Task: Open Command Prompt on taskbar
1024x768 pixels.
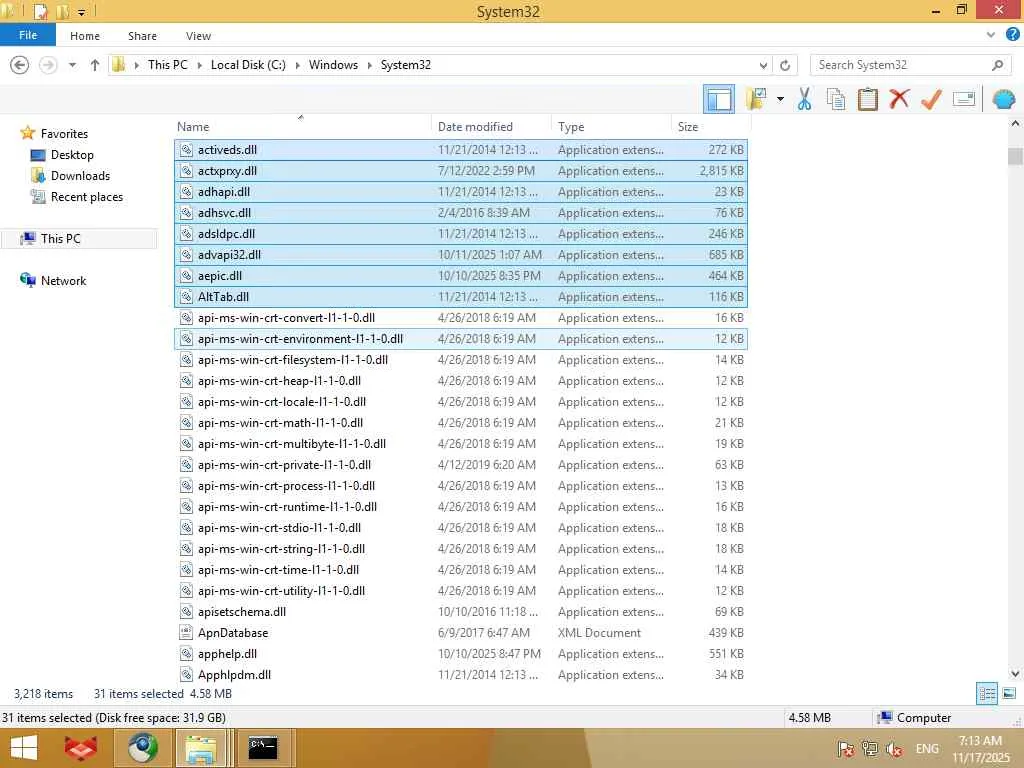Action: tap(262, 748)
